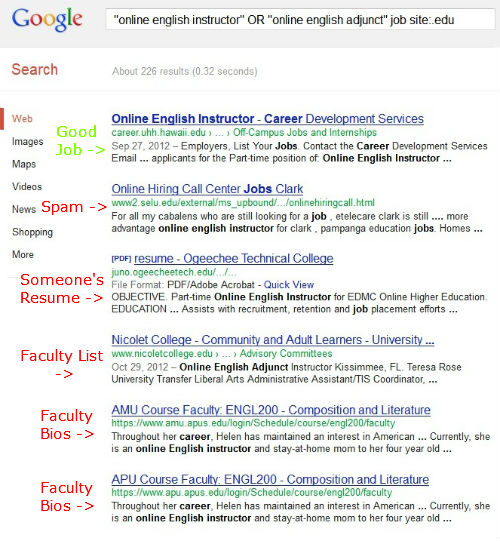Click career.uhh.hawaii.edu breadcrumb URL
Screen dimensions: 500x541
pos(158,132)
